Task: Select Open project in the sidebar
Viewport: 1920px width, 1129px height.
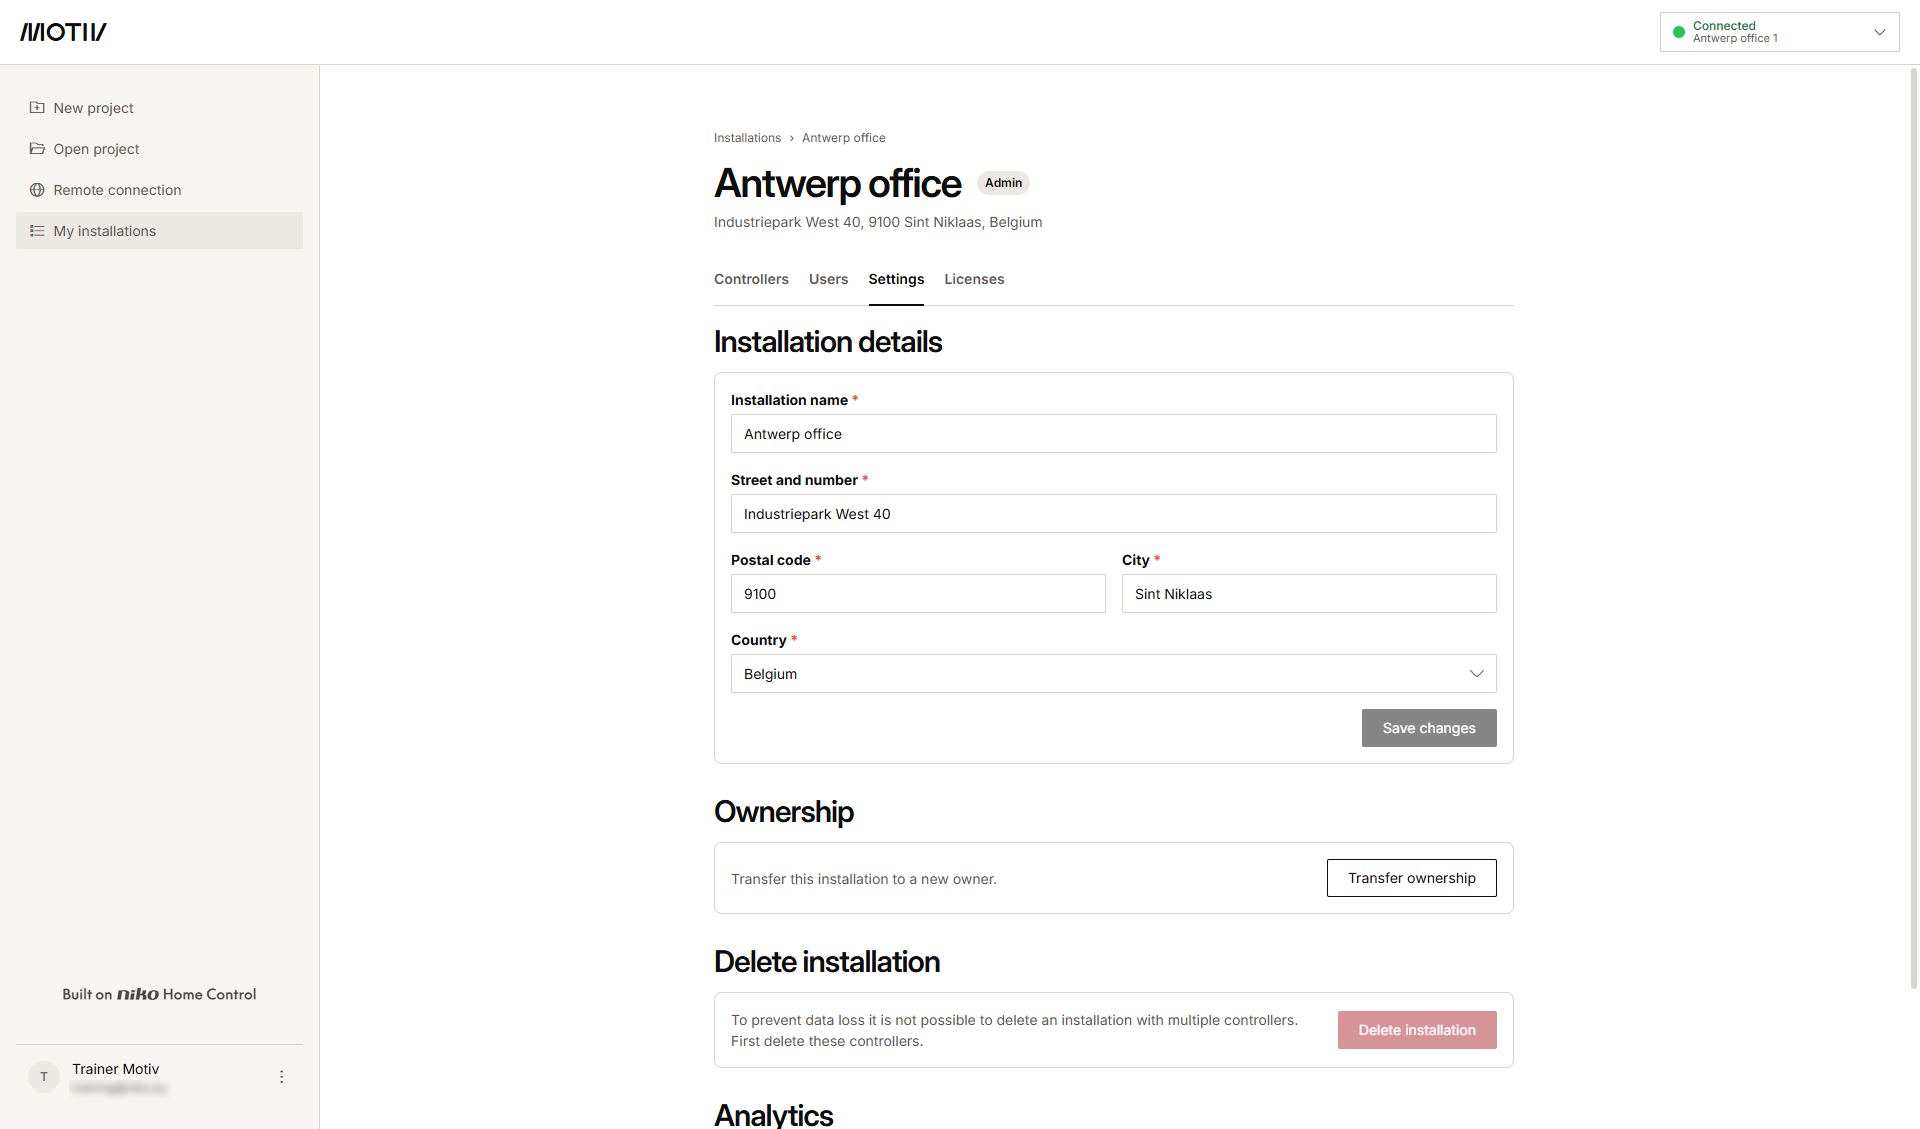Action: click(x=159, y=149)
